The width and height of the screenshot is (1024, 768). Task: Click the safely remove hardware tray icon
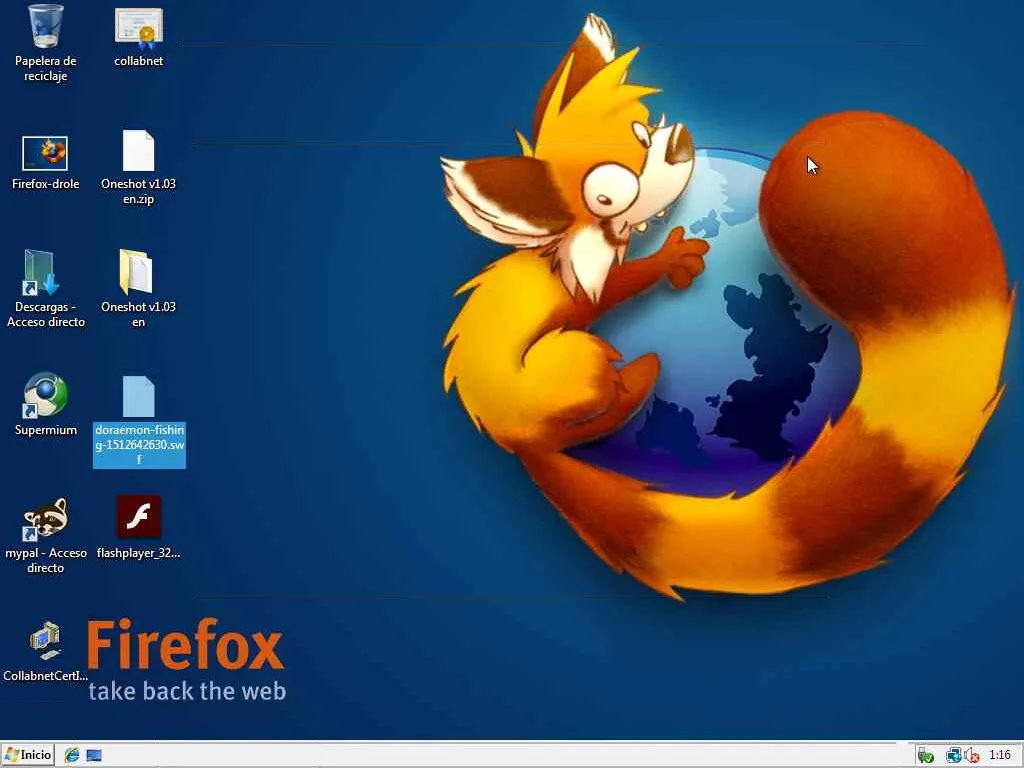925,756
